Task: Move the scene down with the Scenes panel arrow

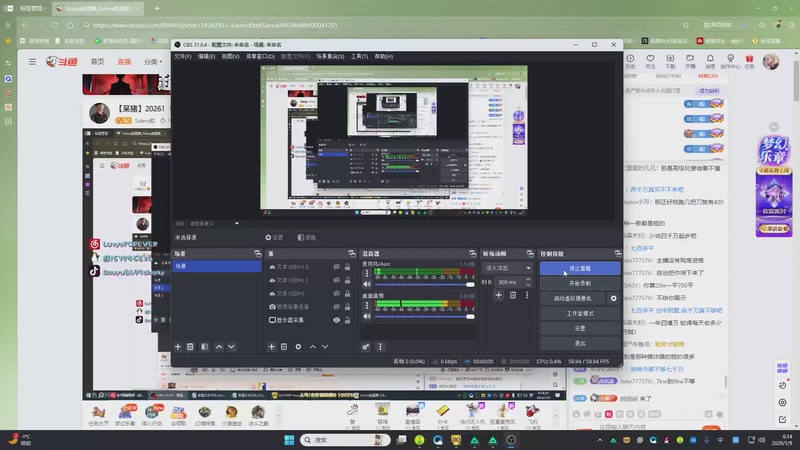Action: [x=231, y=347]
